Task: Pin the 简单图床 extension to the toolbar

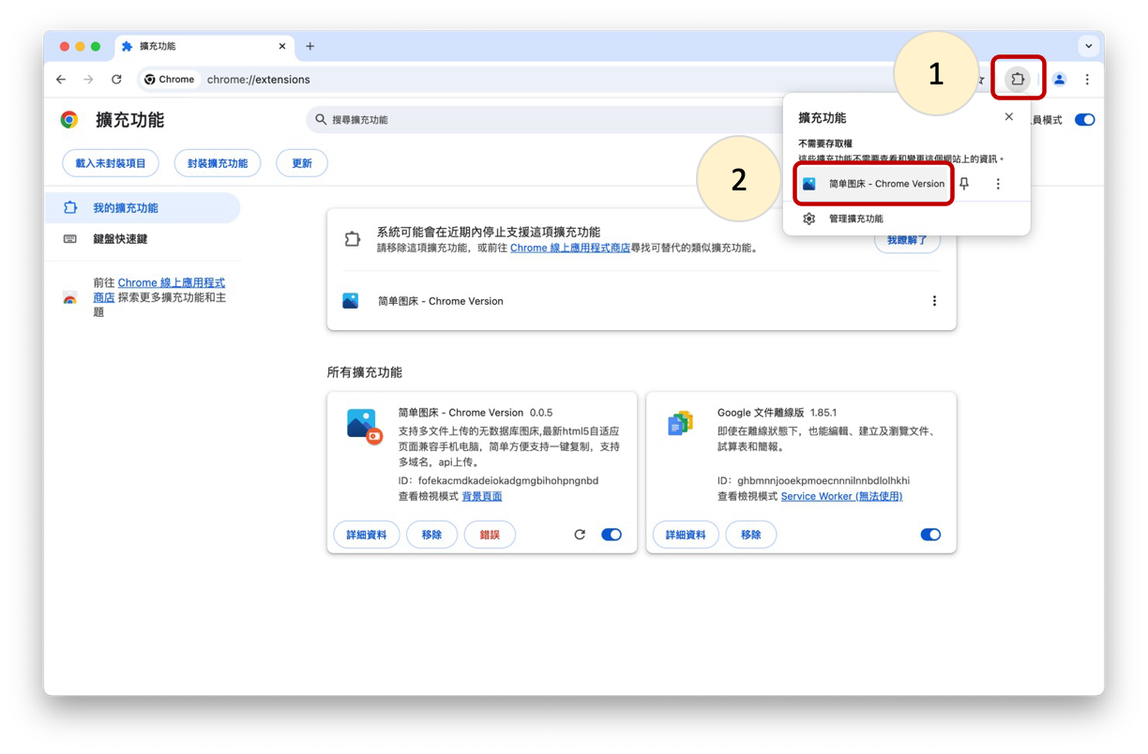Action: click(x=963, y=183)
